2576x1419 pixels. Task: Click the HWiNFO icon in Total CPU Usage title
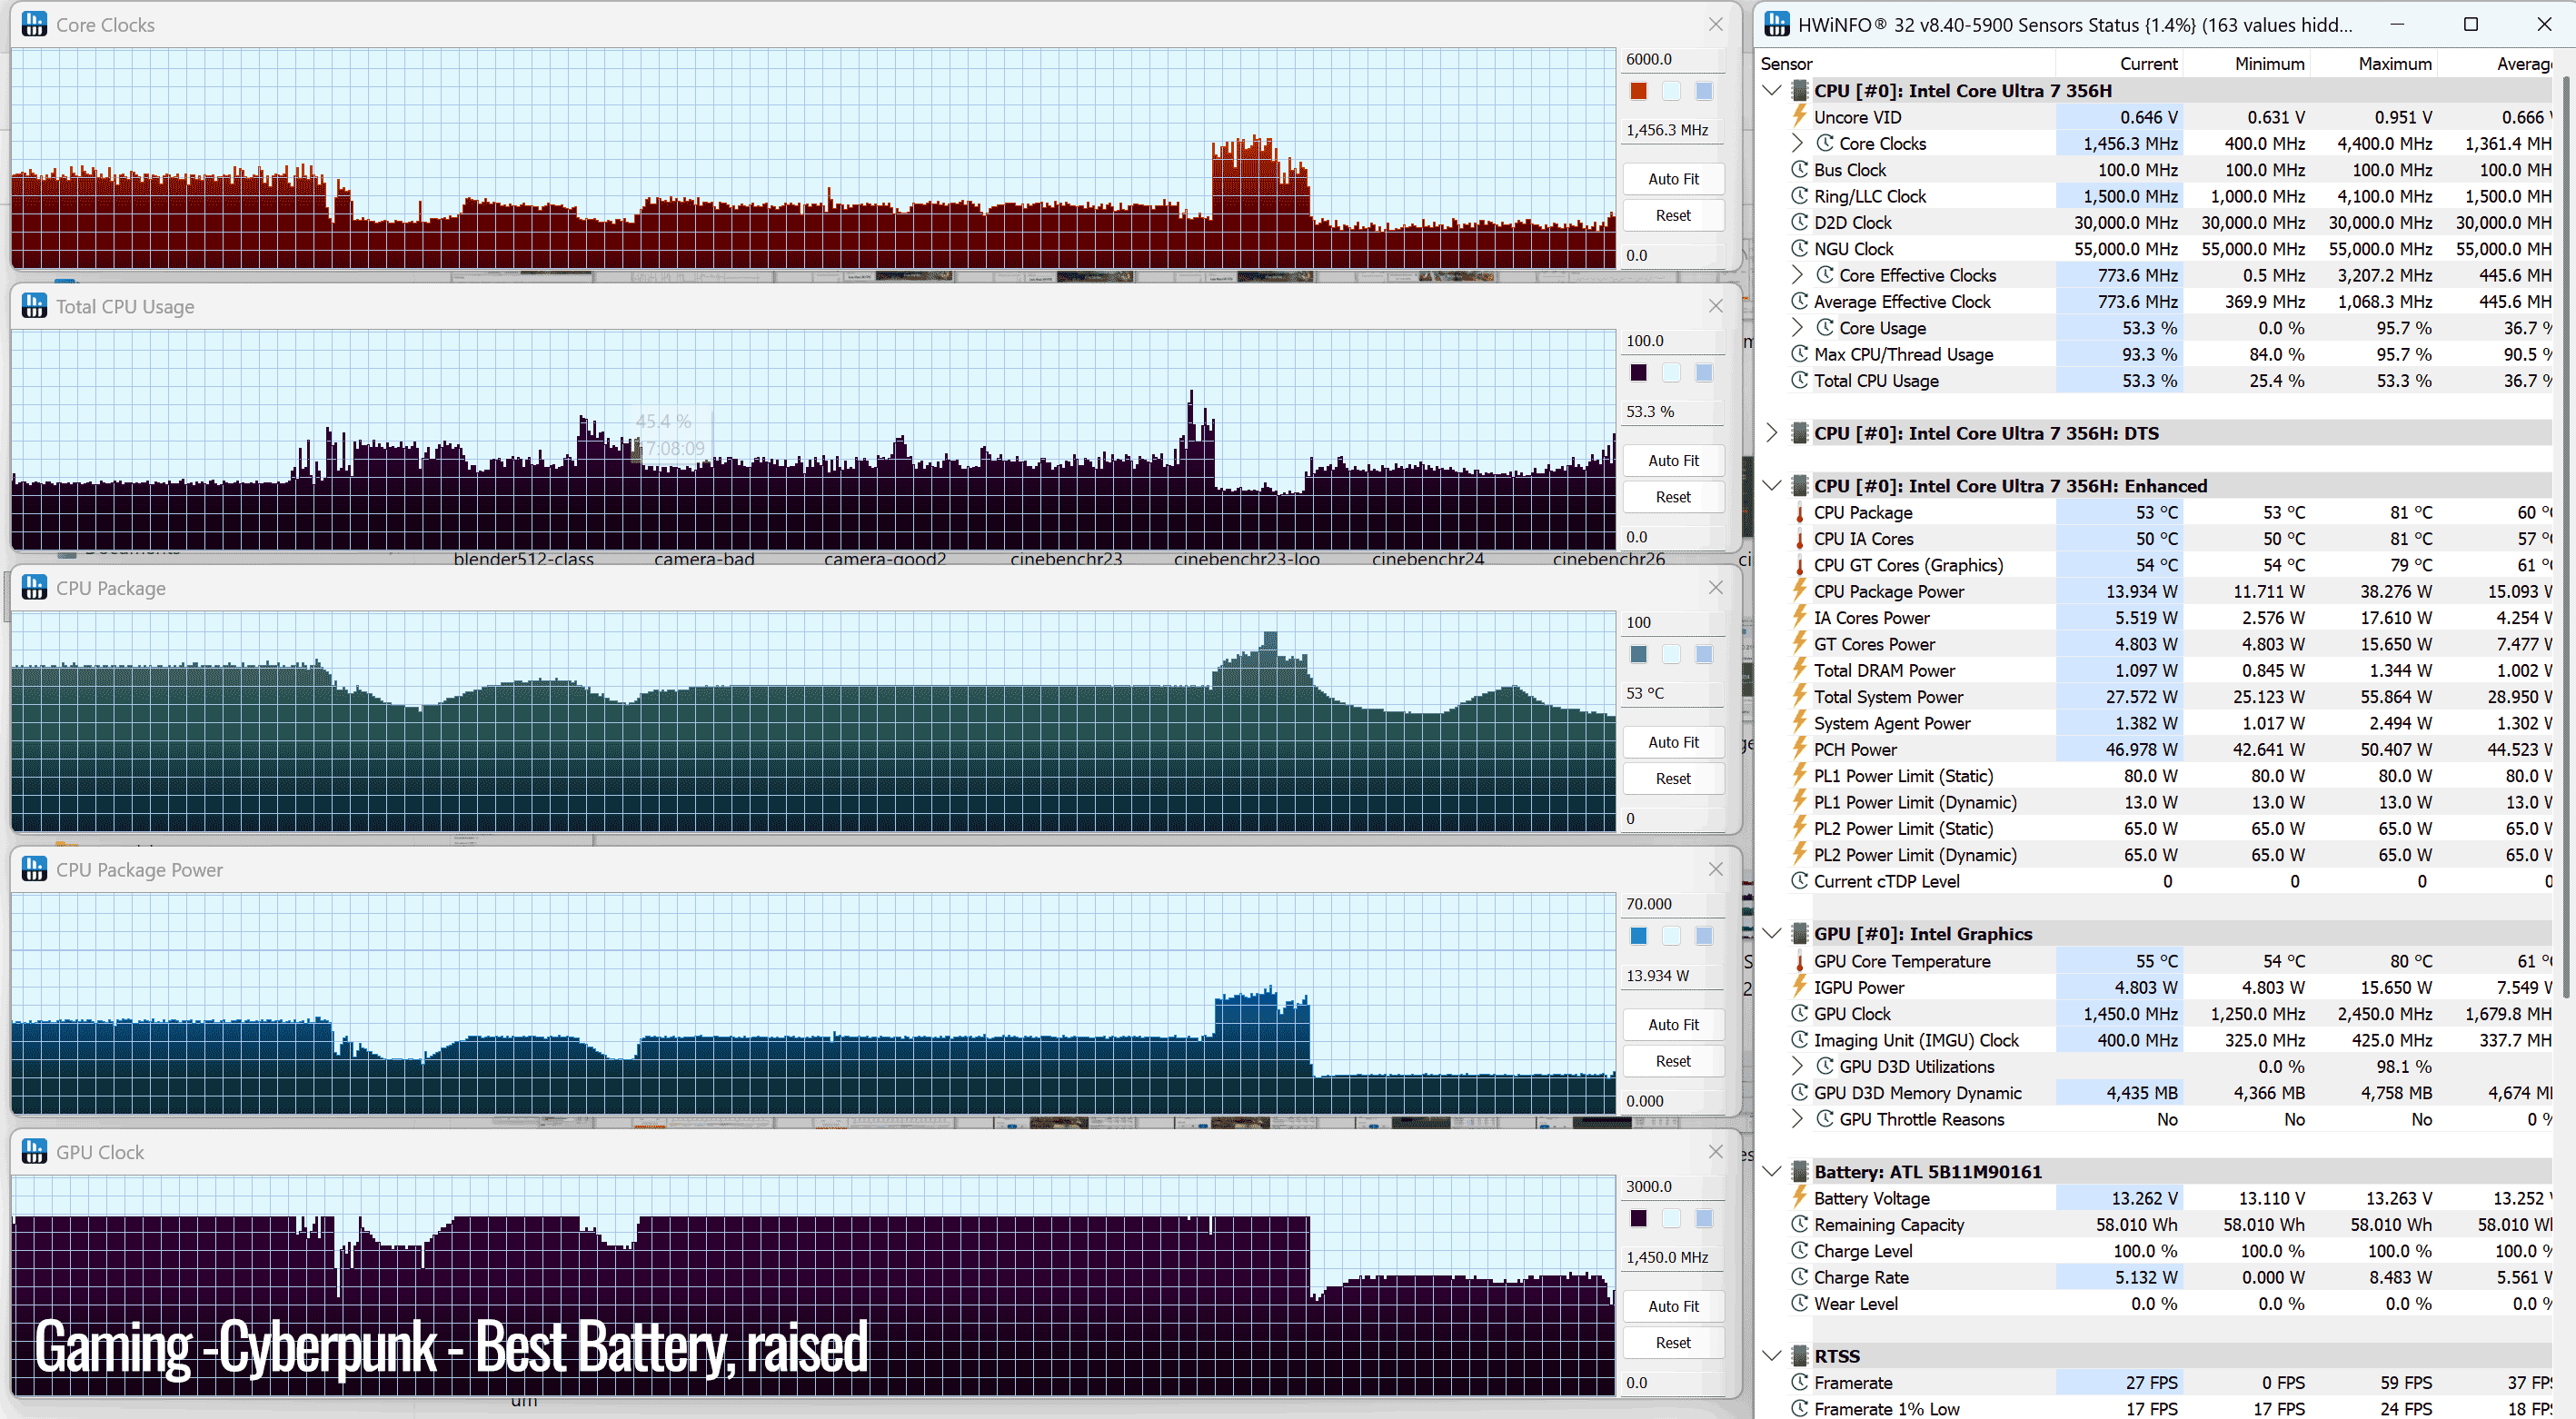pos(34,306)
